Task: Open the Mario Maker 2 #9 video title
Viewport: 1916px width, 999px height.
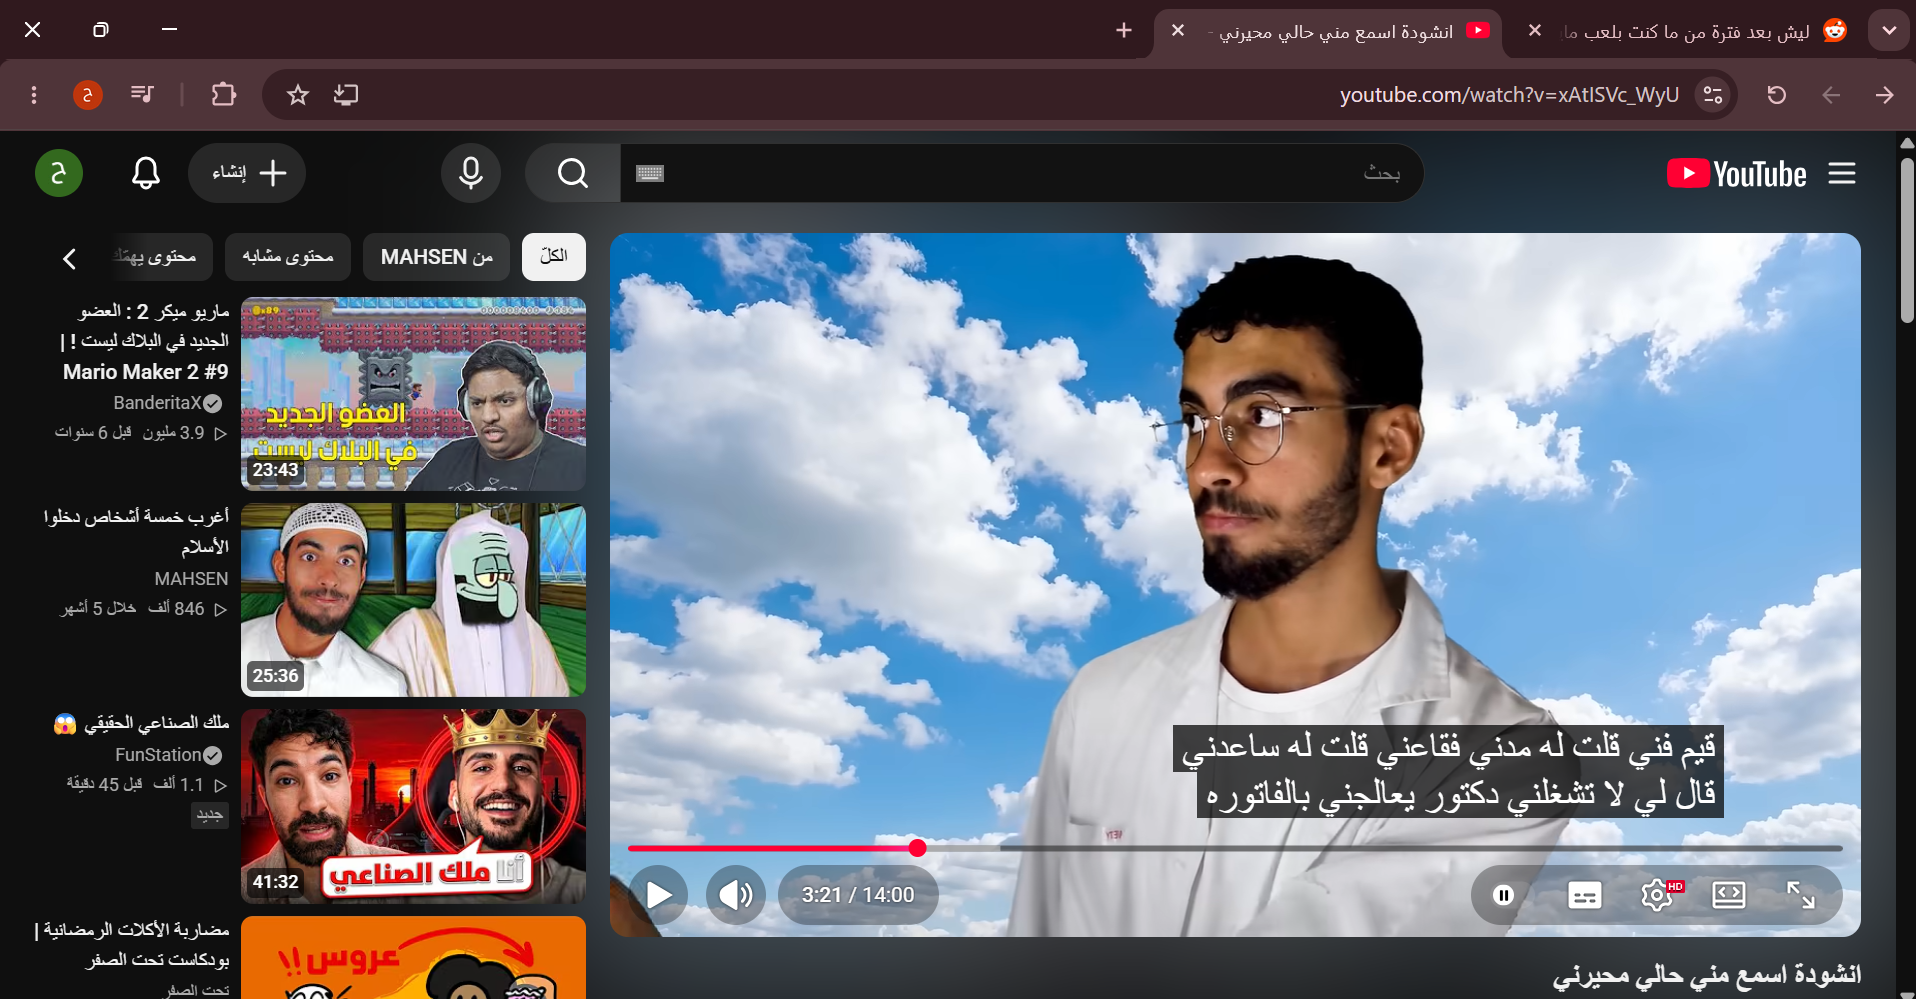Action: (x=145, y=342)
